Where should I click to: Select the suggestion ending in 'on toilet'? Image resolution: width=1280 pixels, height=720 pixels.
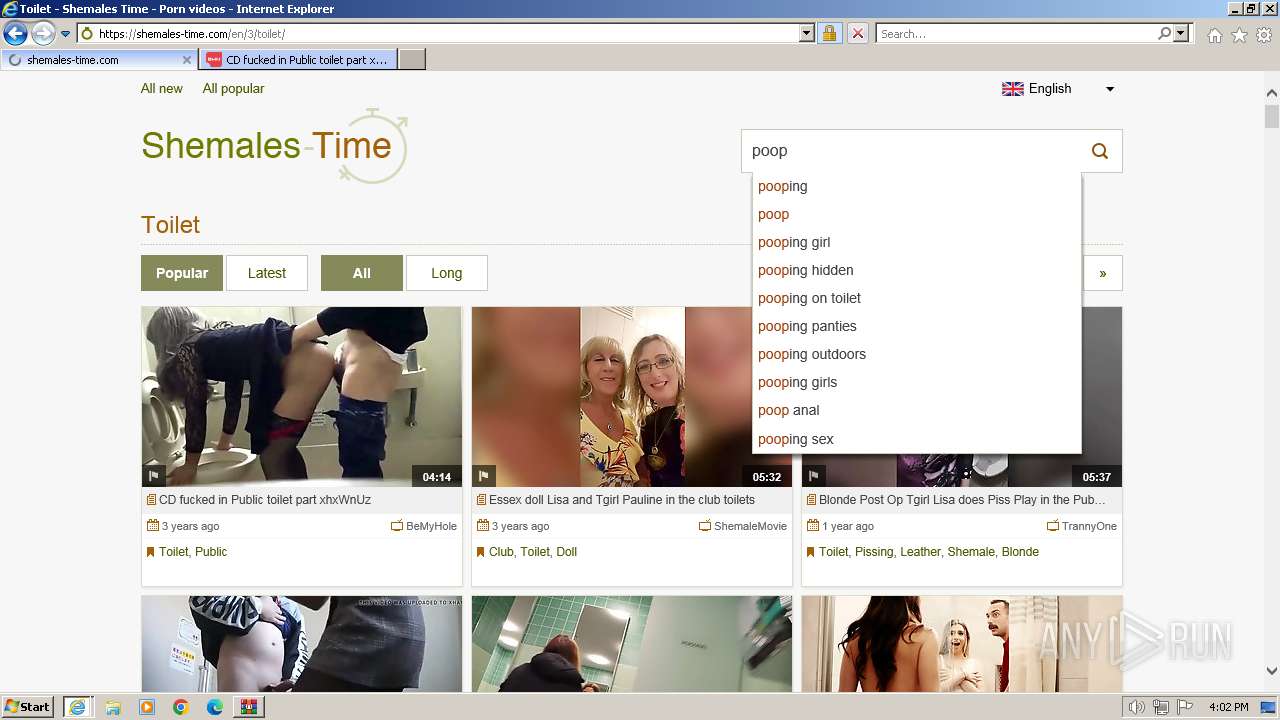point(916,298)
